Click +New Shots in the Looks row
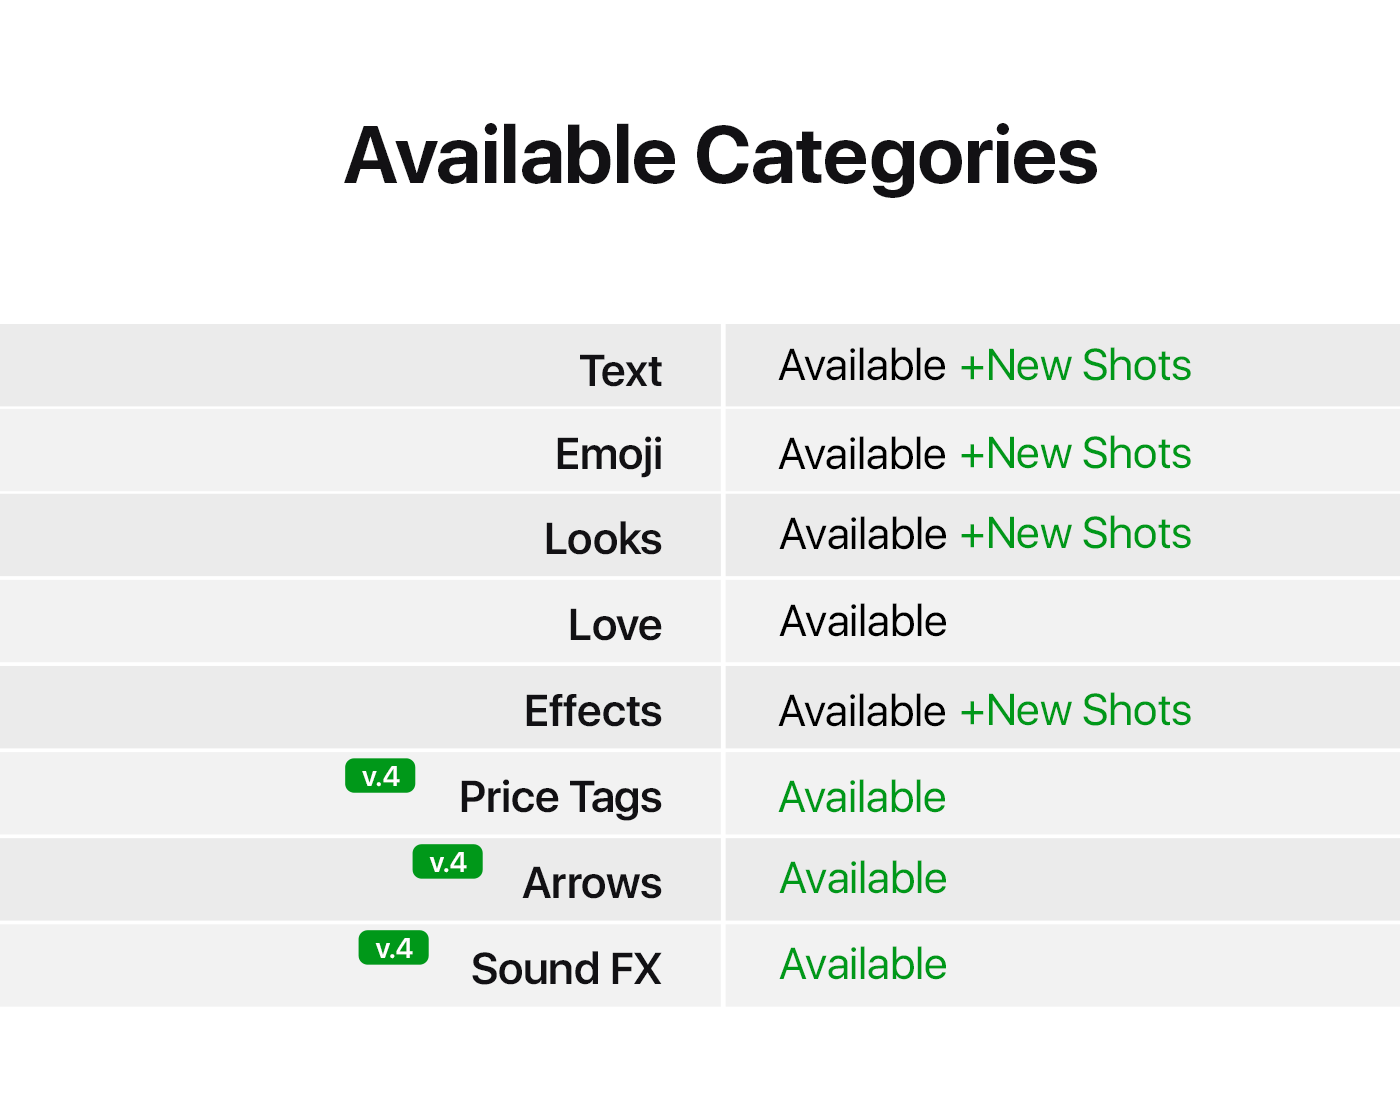The width and height of the screenshot is (1400, 1118). pos(1075,533)
